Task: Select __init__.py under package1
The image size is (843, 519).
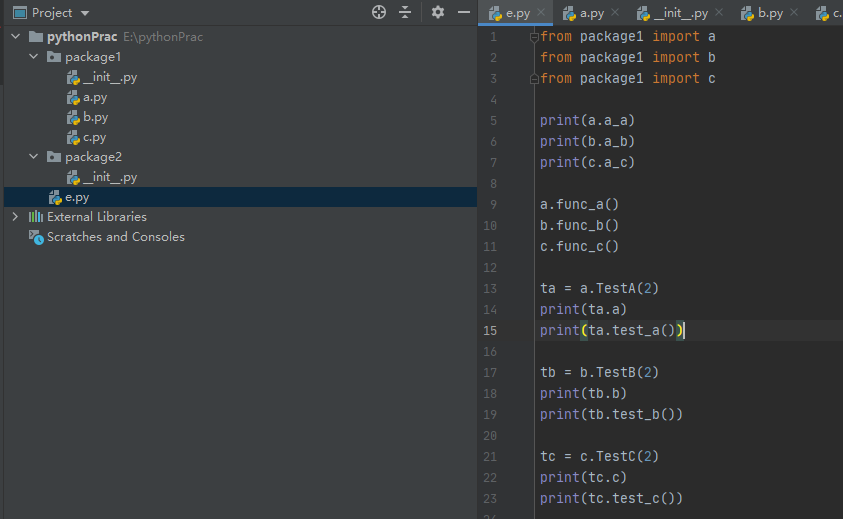Action: [110, 77]
